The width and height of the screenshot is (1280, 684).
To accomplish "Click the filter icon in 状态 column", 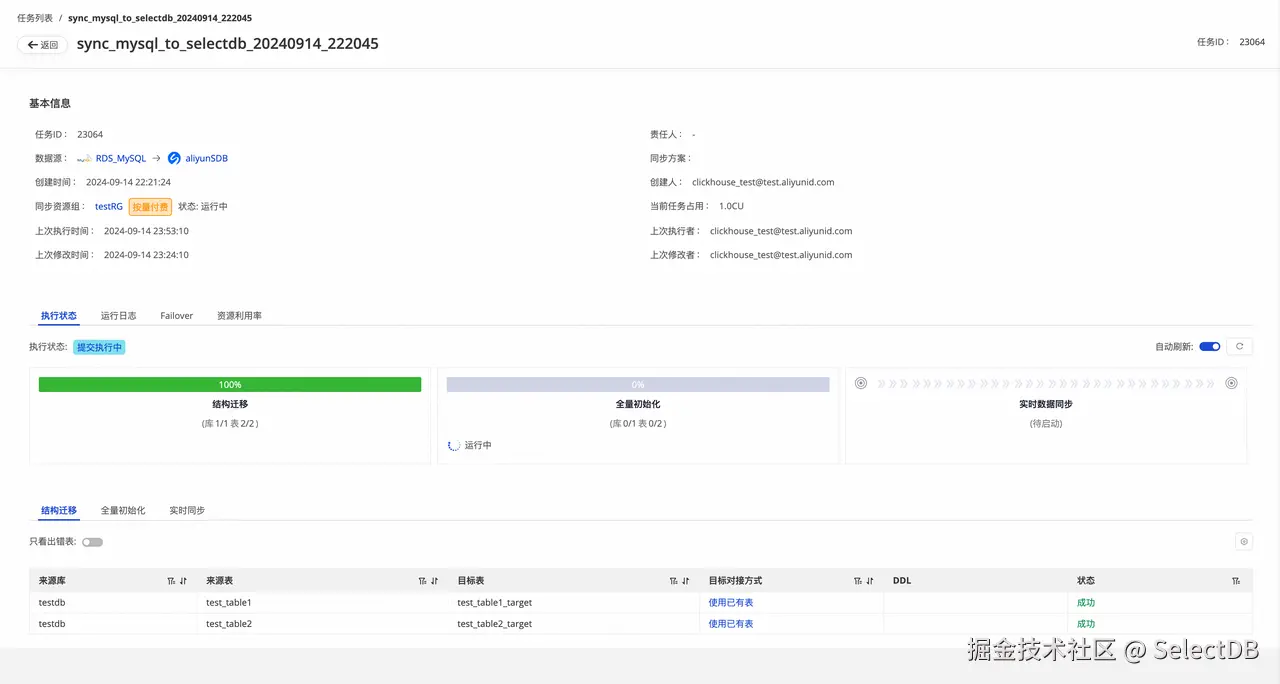I will tap(1236, 581).
